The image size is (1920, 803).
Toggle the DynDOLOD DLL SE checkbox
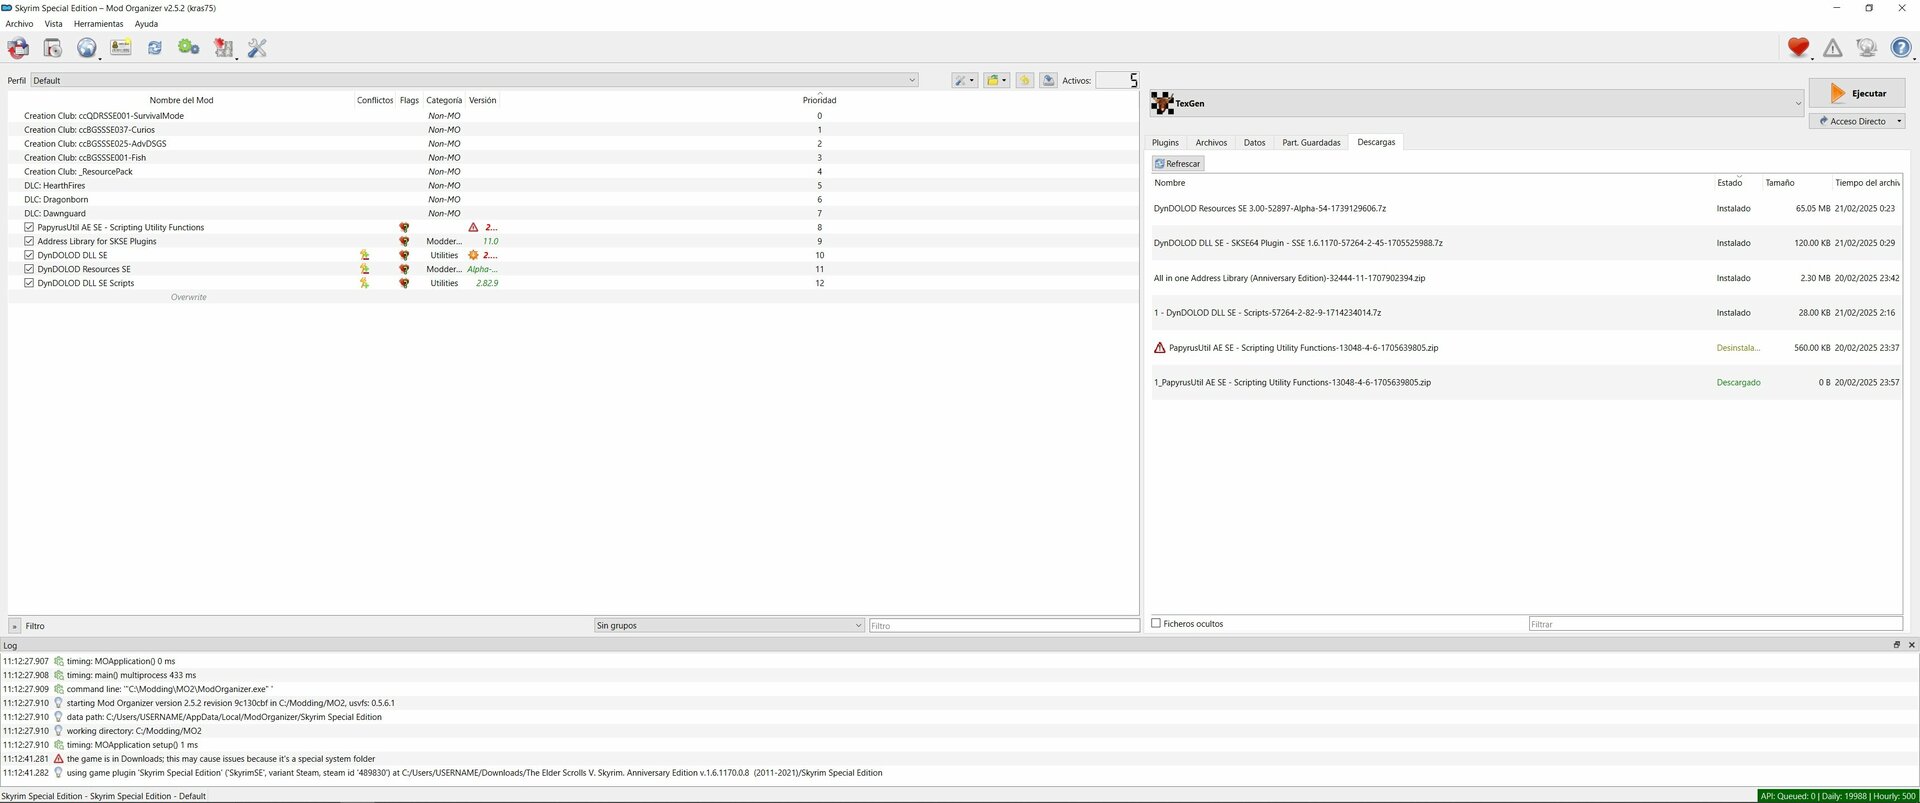[x=29, y=255]
